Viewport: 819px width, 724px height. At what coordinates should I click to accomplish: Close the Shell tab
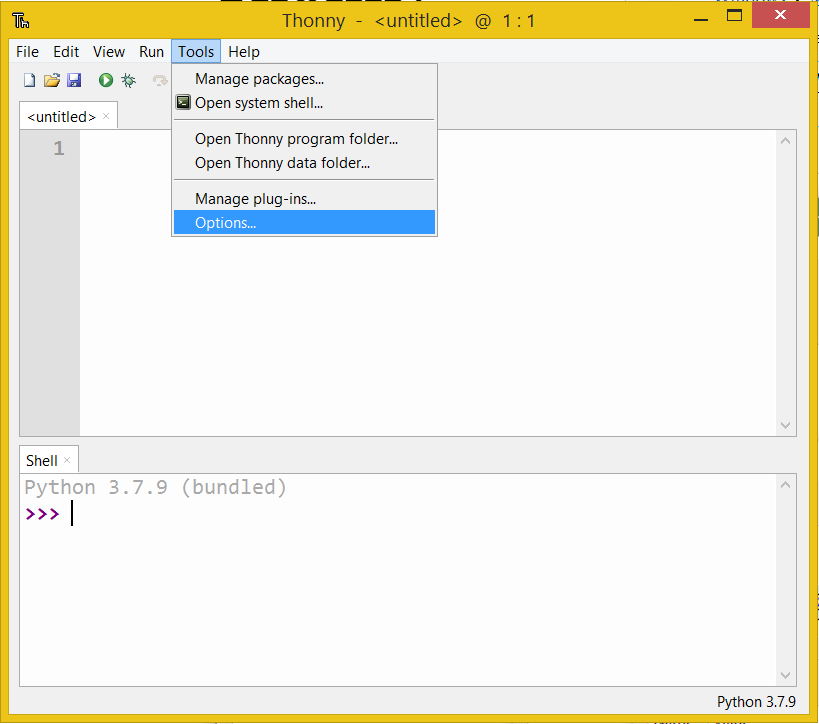[x=67, y=460]
